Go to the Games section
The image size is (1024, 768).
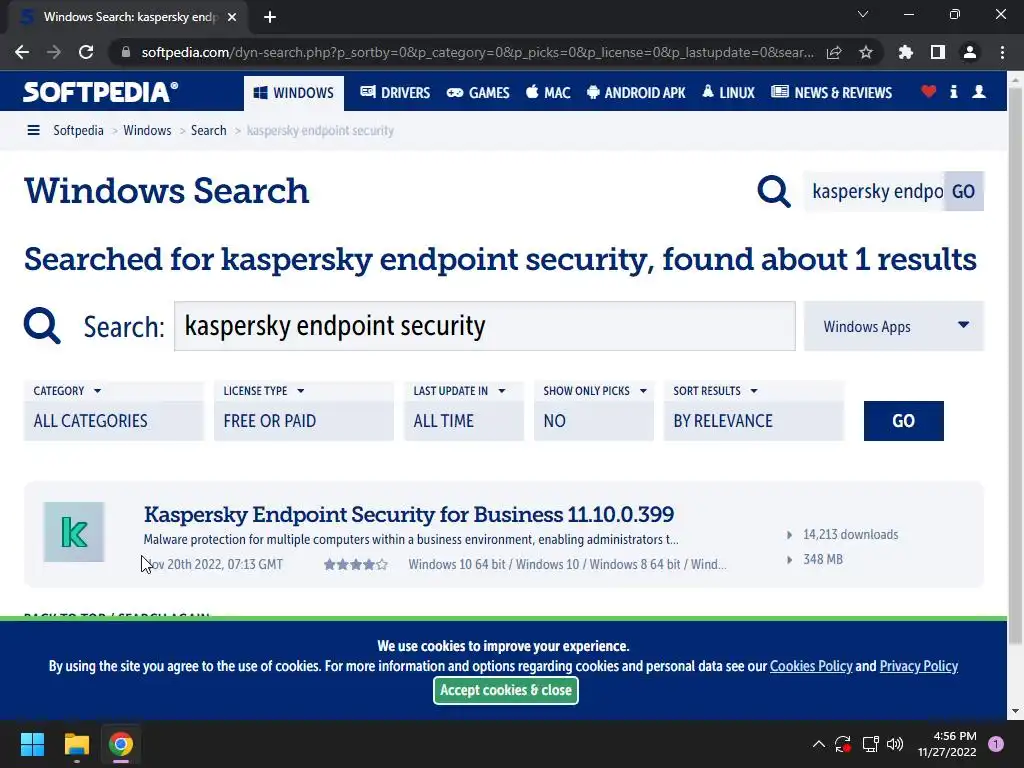point(478,93)
